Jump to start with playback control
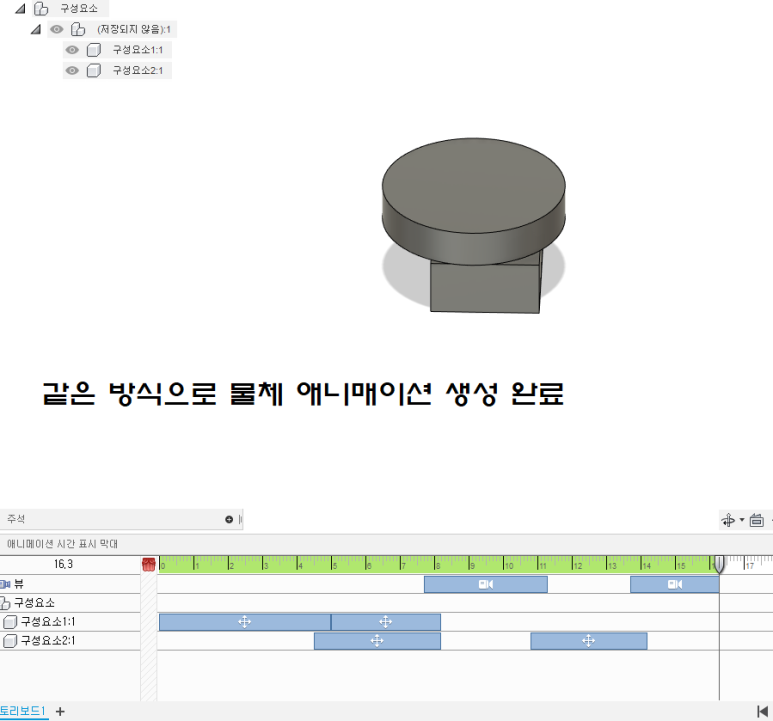Image resolution: width=773 pixels, height=721 pixels. 763,712
